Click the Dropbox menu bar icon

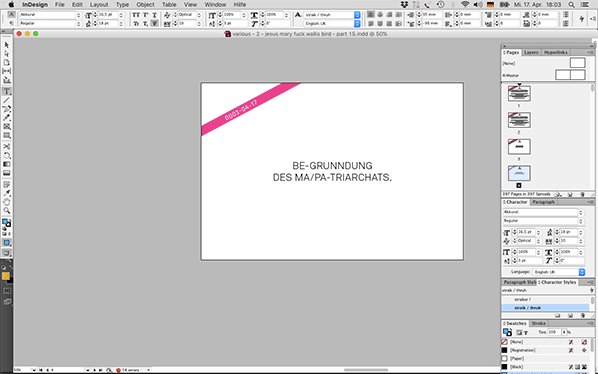tap(405, 5)
